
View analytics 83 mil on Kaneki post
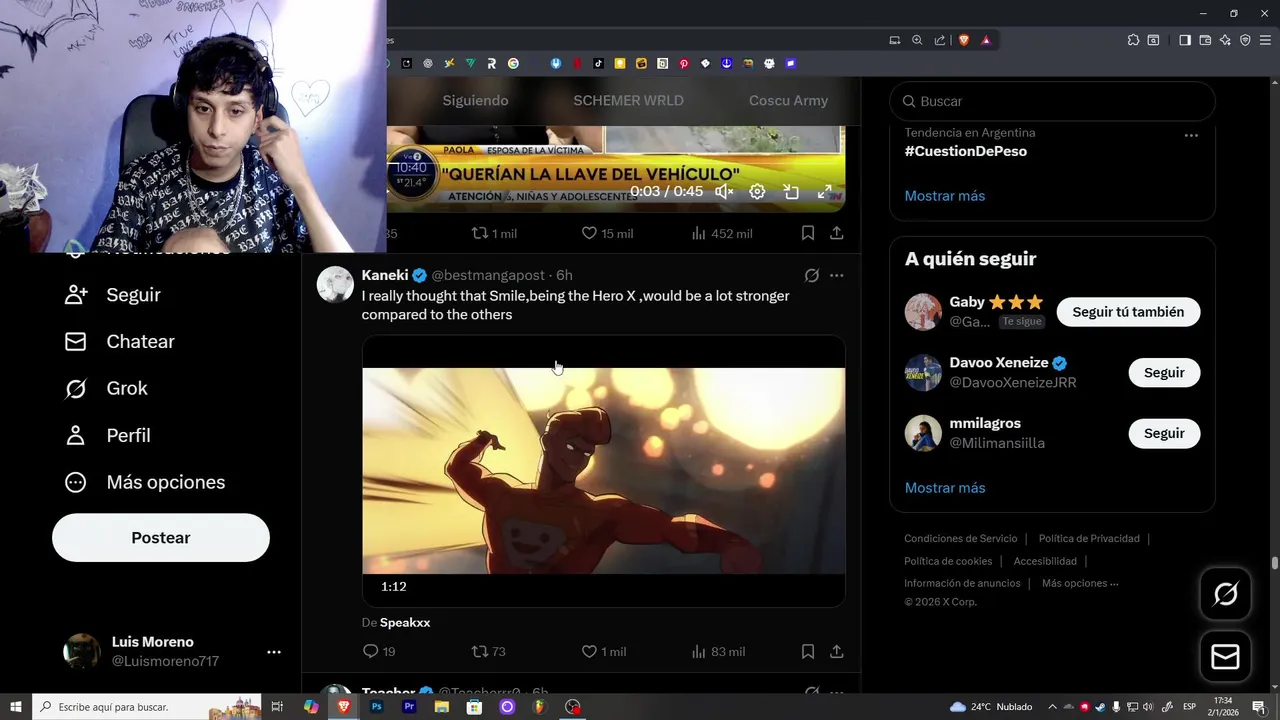[x=718, y=651]
